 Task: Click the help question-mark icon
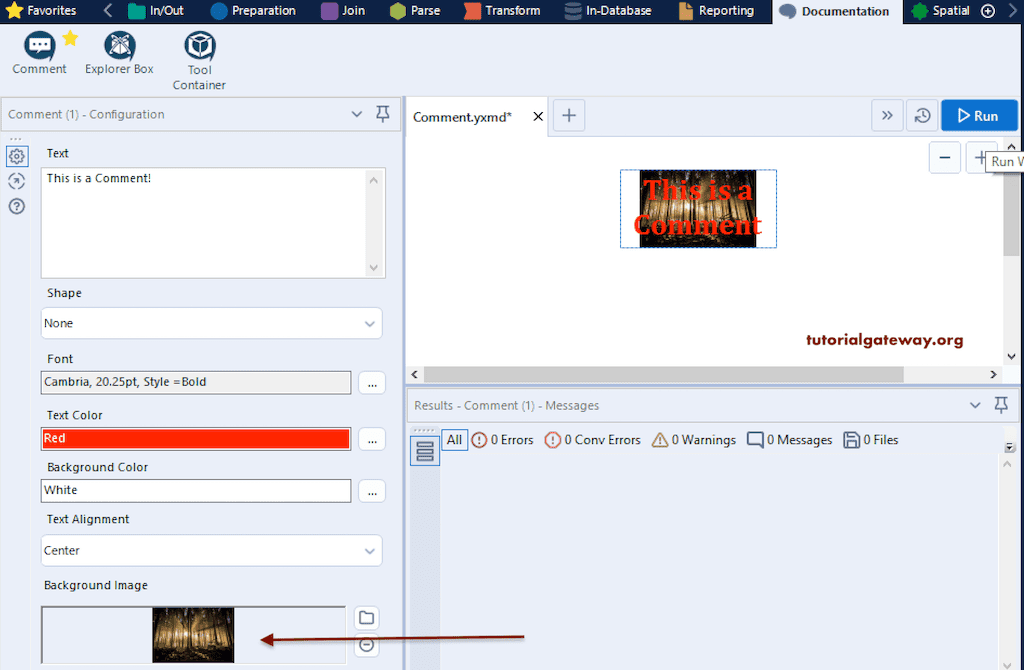16,206
